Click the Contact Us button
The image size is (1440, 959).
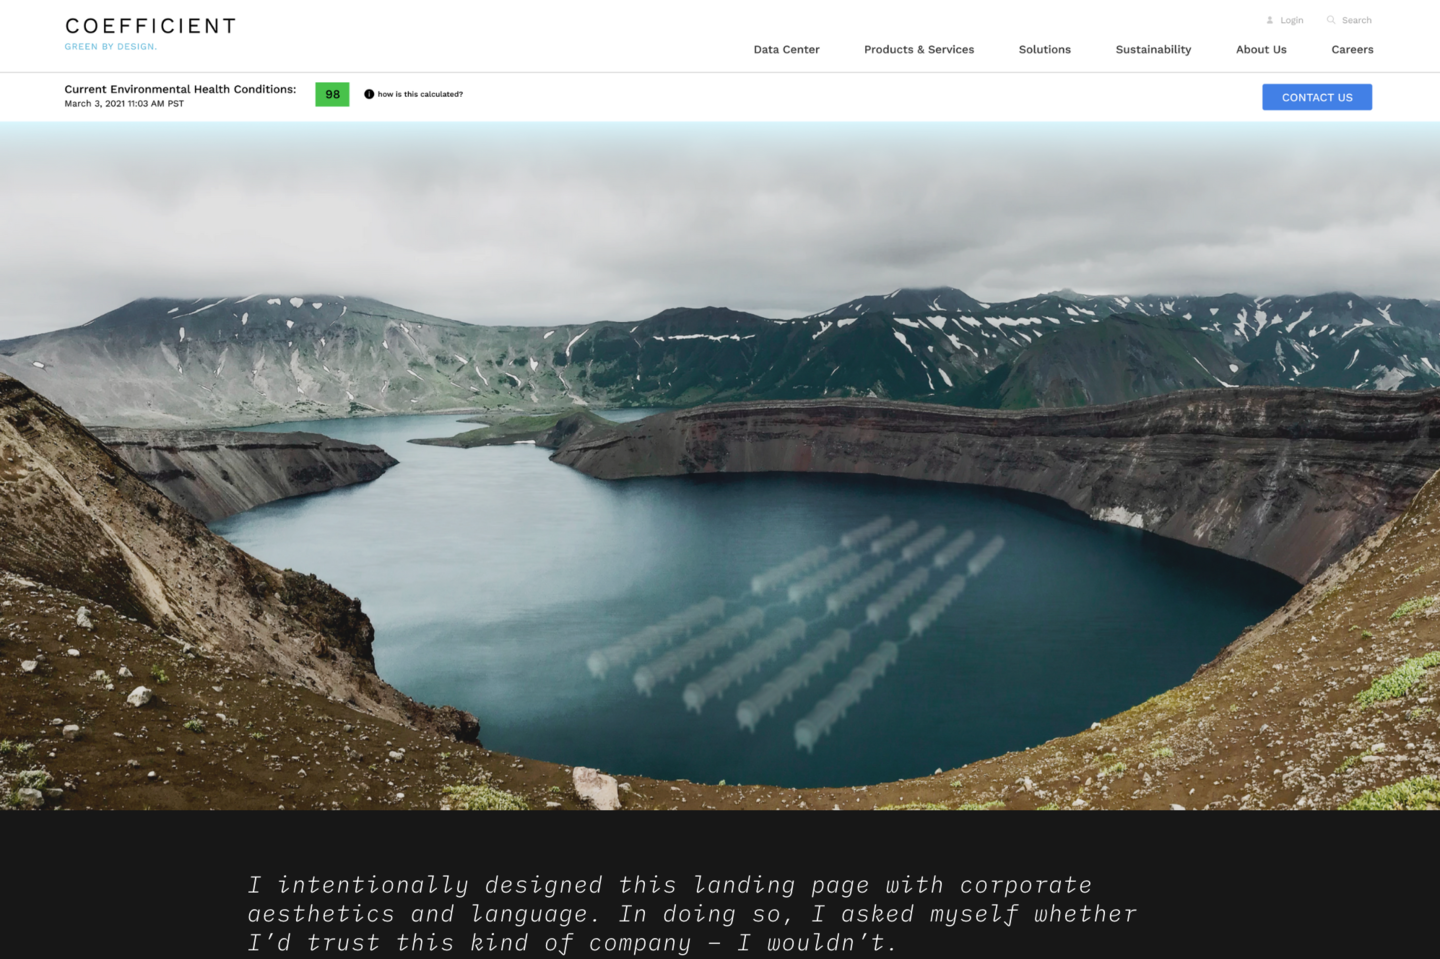click(1317, 97)
